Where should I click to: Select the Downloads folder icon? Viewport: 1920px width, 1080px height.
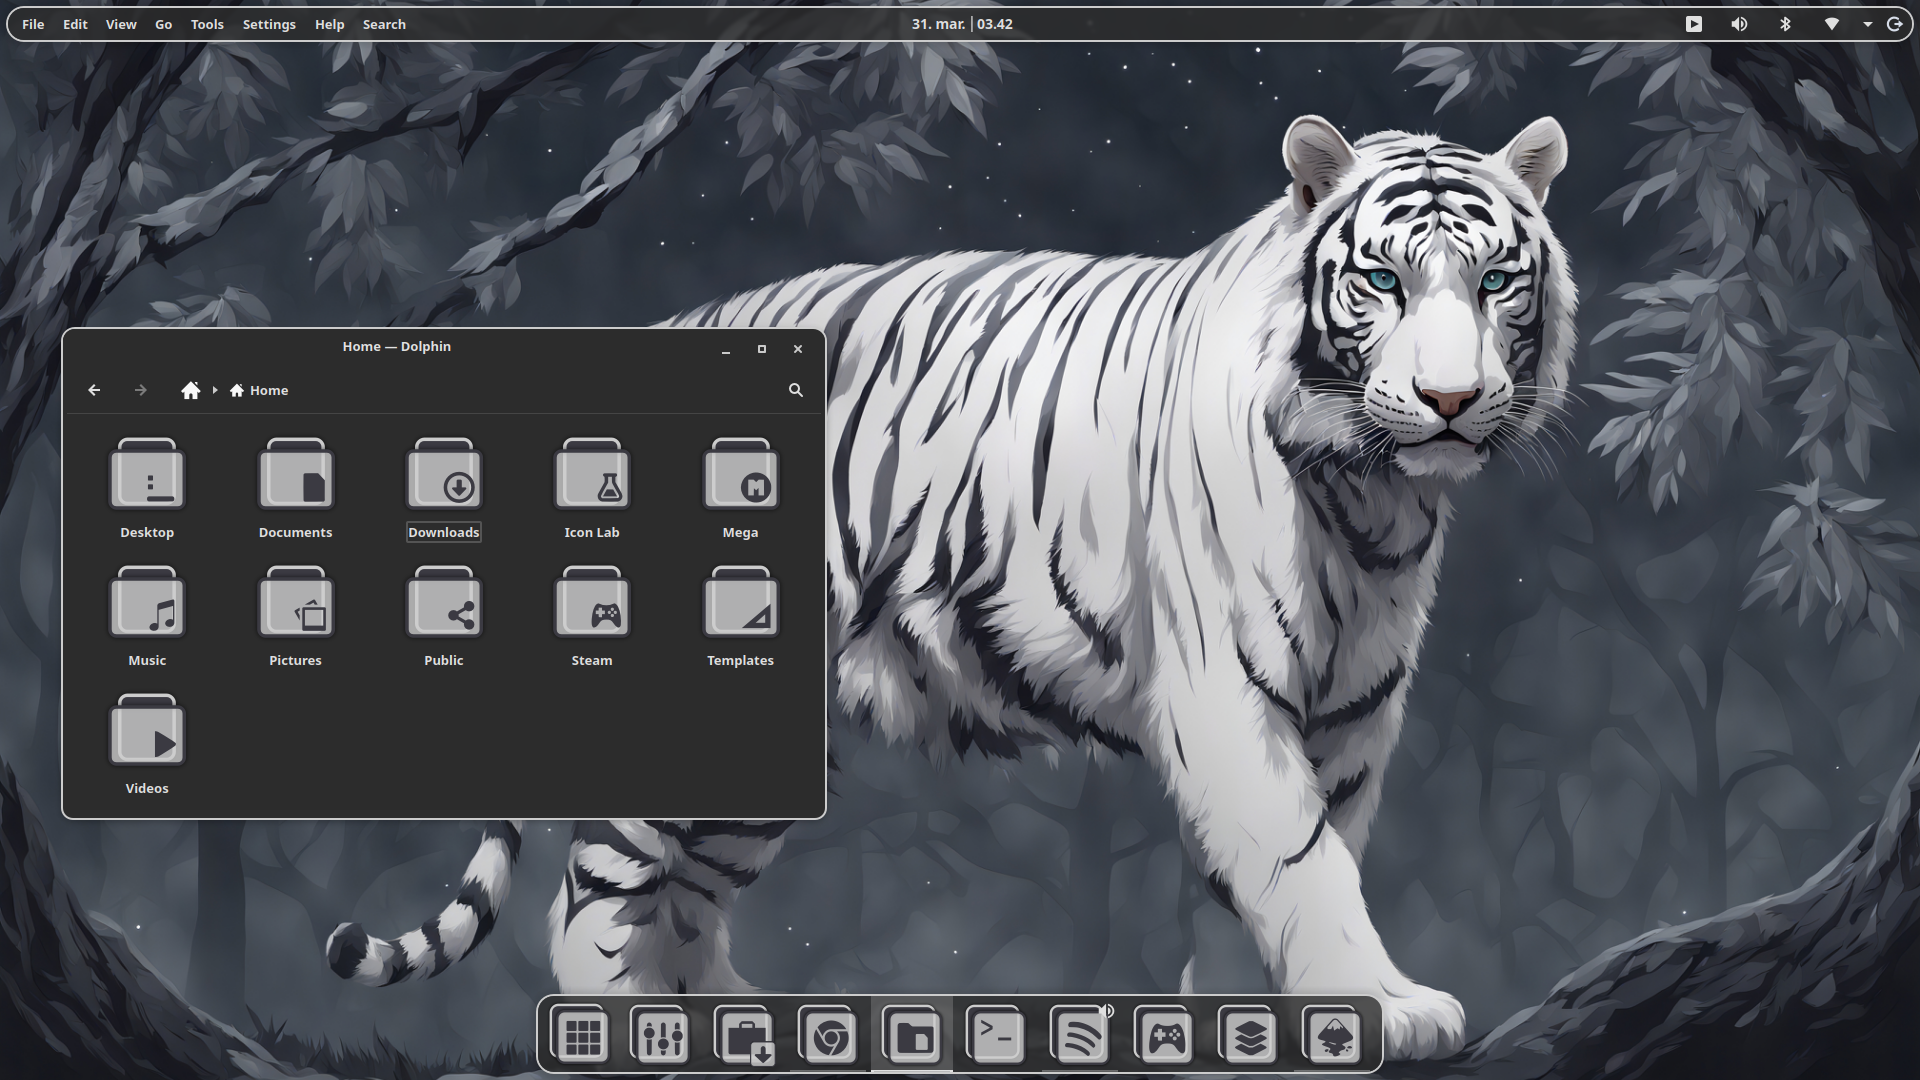pos(444,474)
